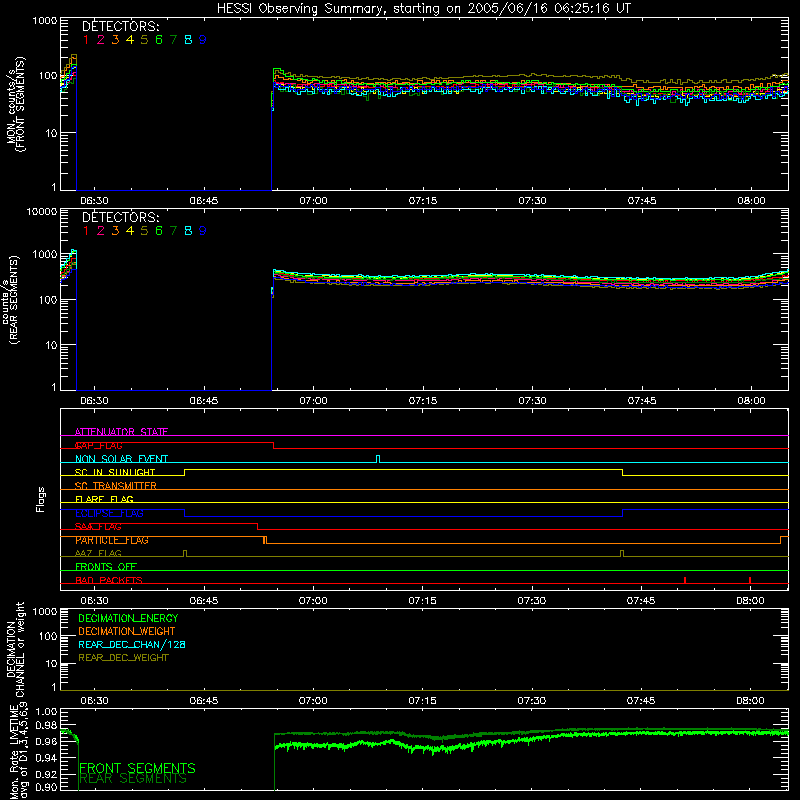Click the ATTENUATOR_STATE flag label
Screen dimensions: 800x800
pyautogui.click(x=121, y=432)
